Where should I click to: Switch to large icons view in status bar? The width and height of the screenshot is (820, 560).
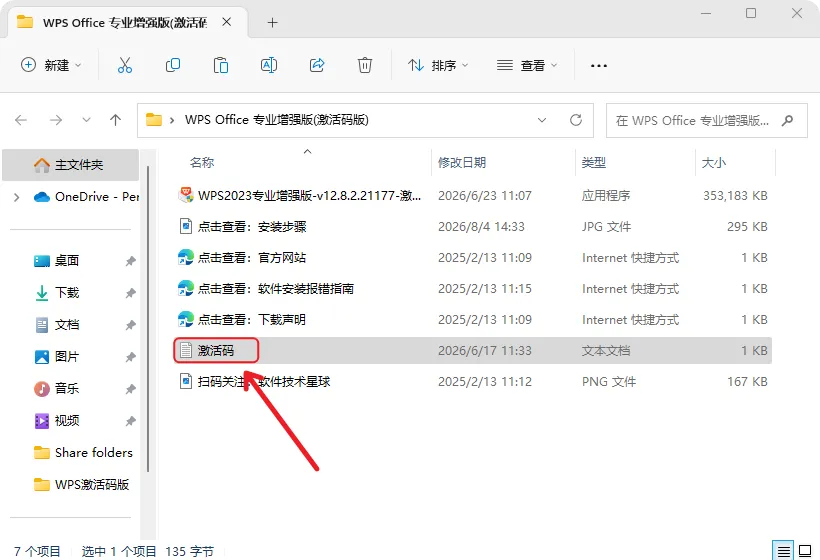tap(805, 551)
